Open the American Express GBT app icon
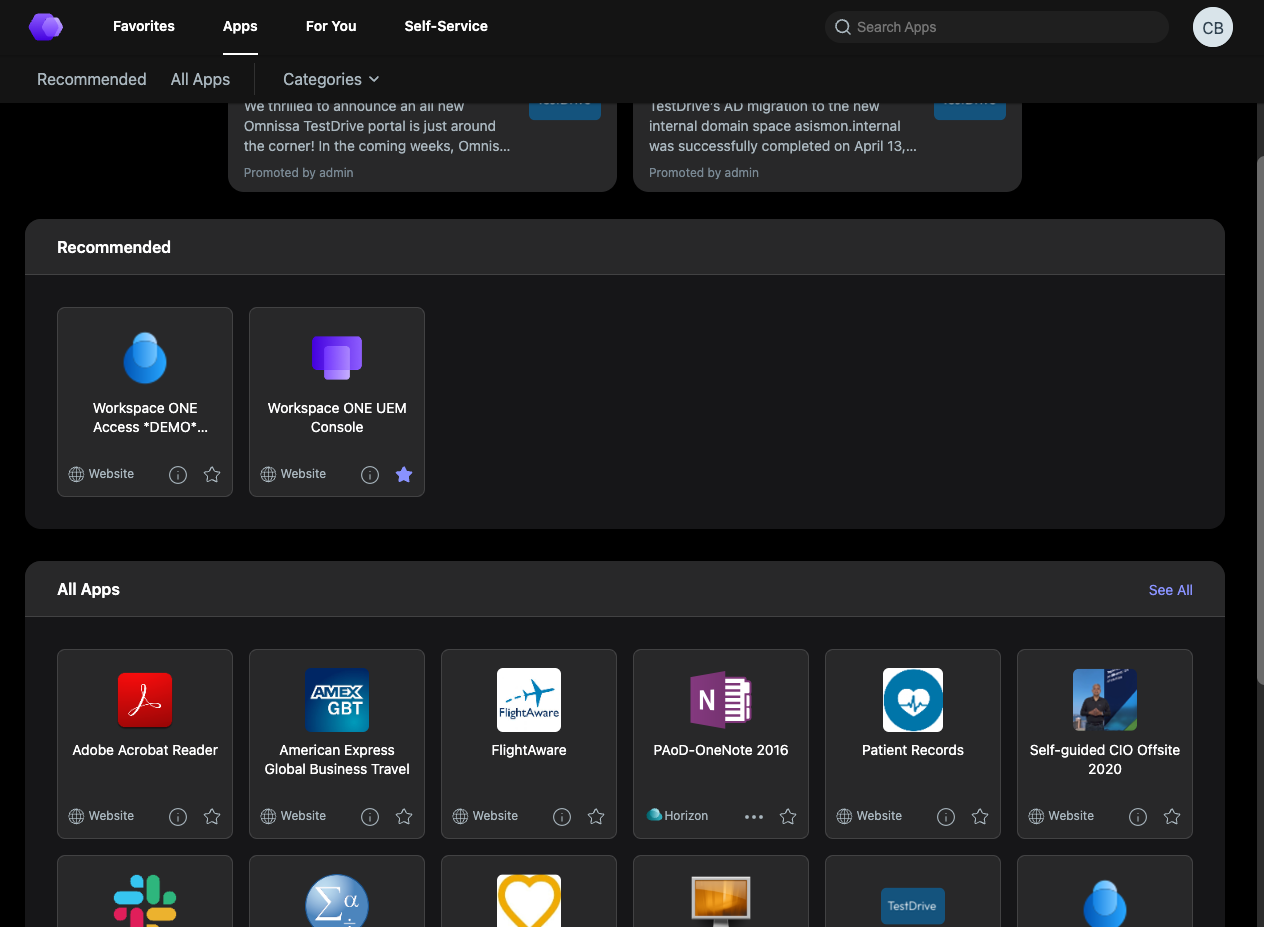This screenshot has height=927, width=1264. point(337,700)
